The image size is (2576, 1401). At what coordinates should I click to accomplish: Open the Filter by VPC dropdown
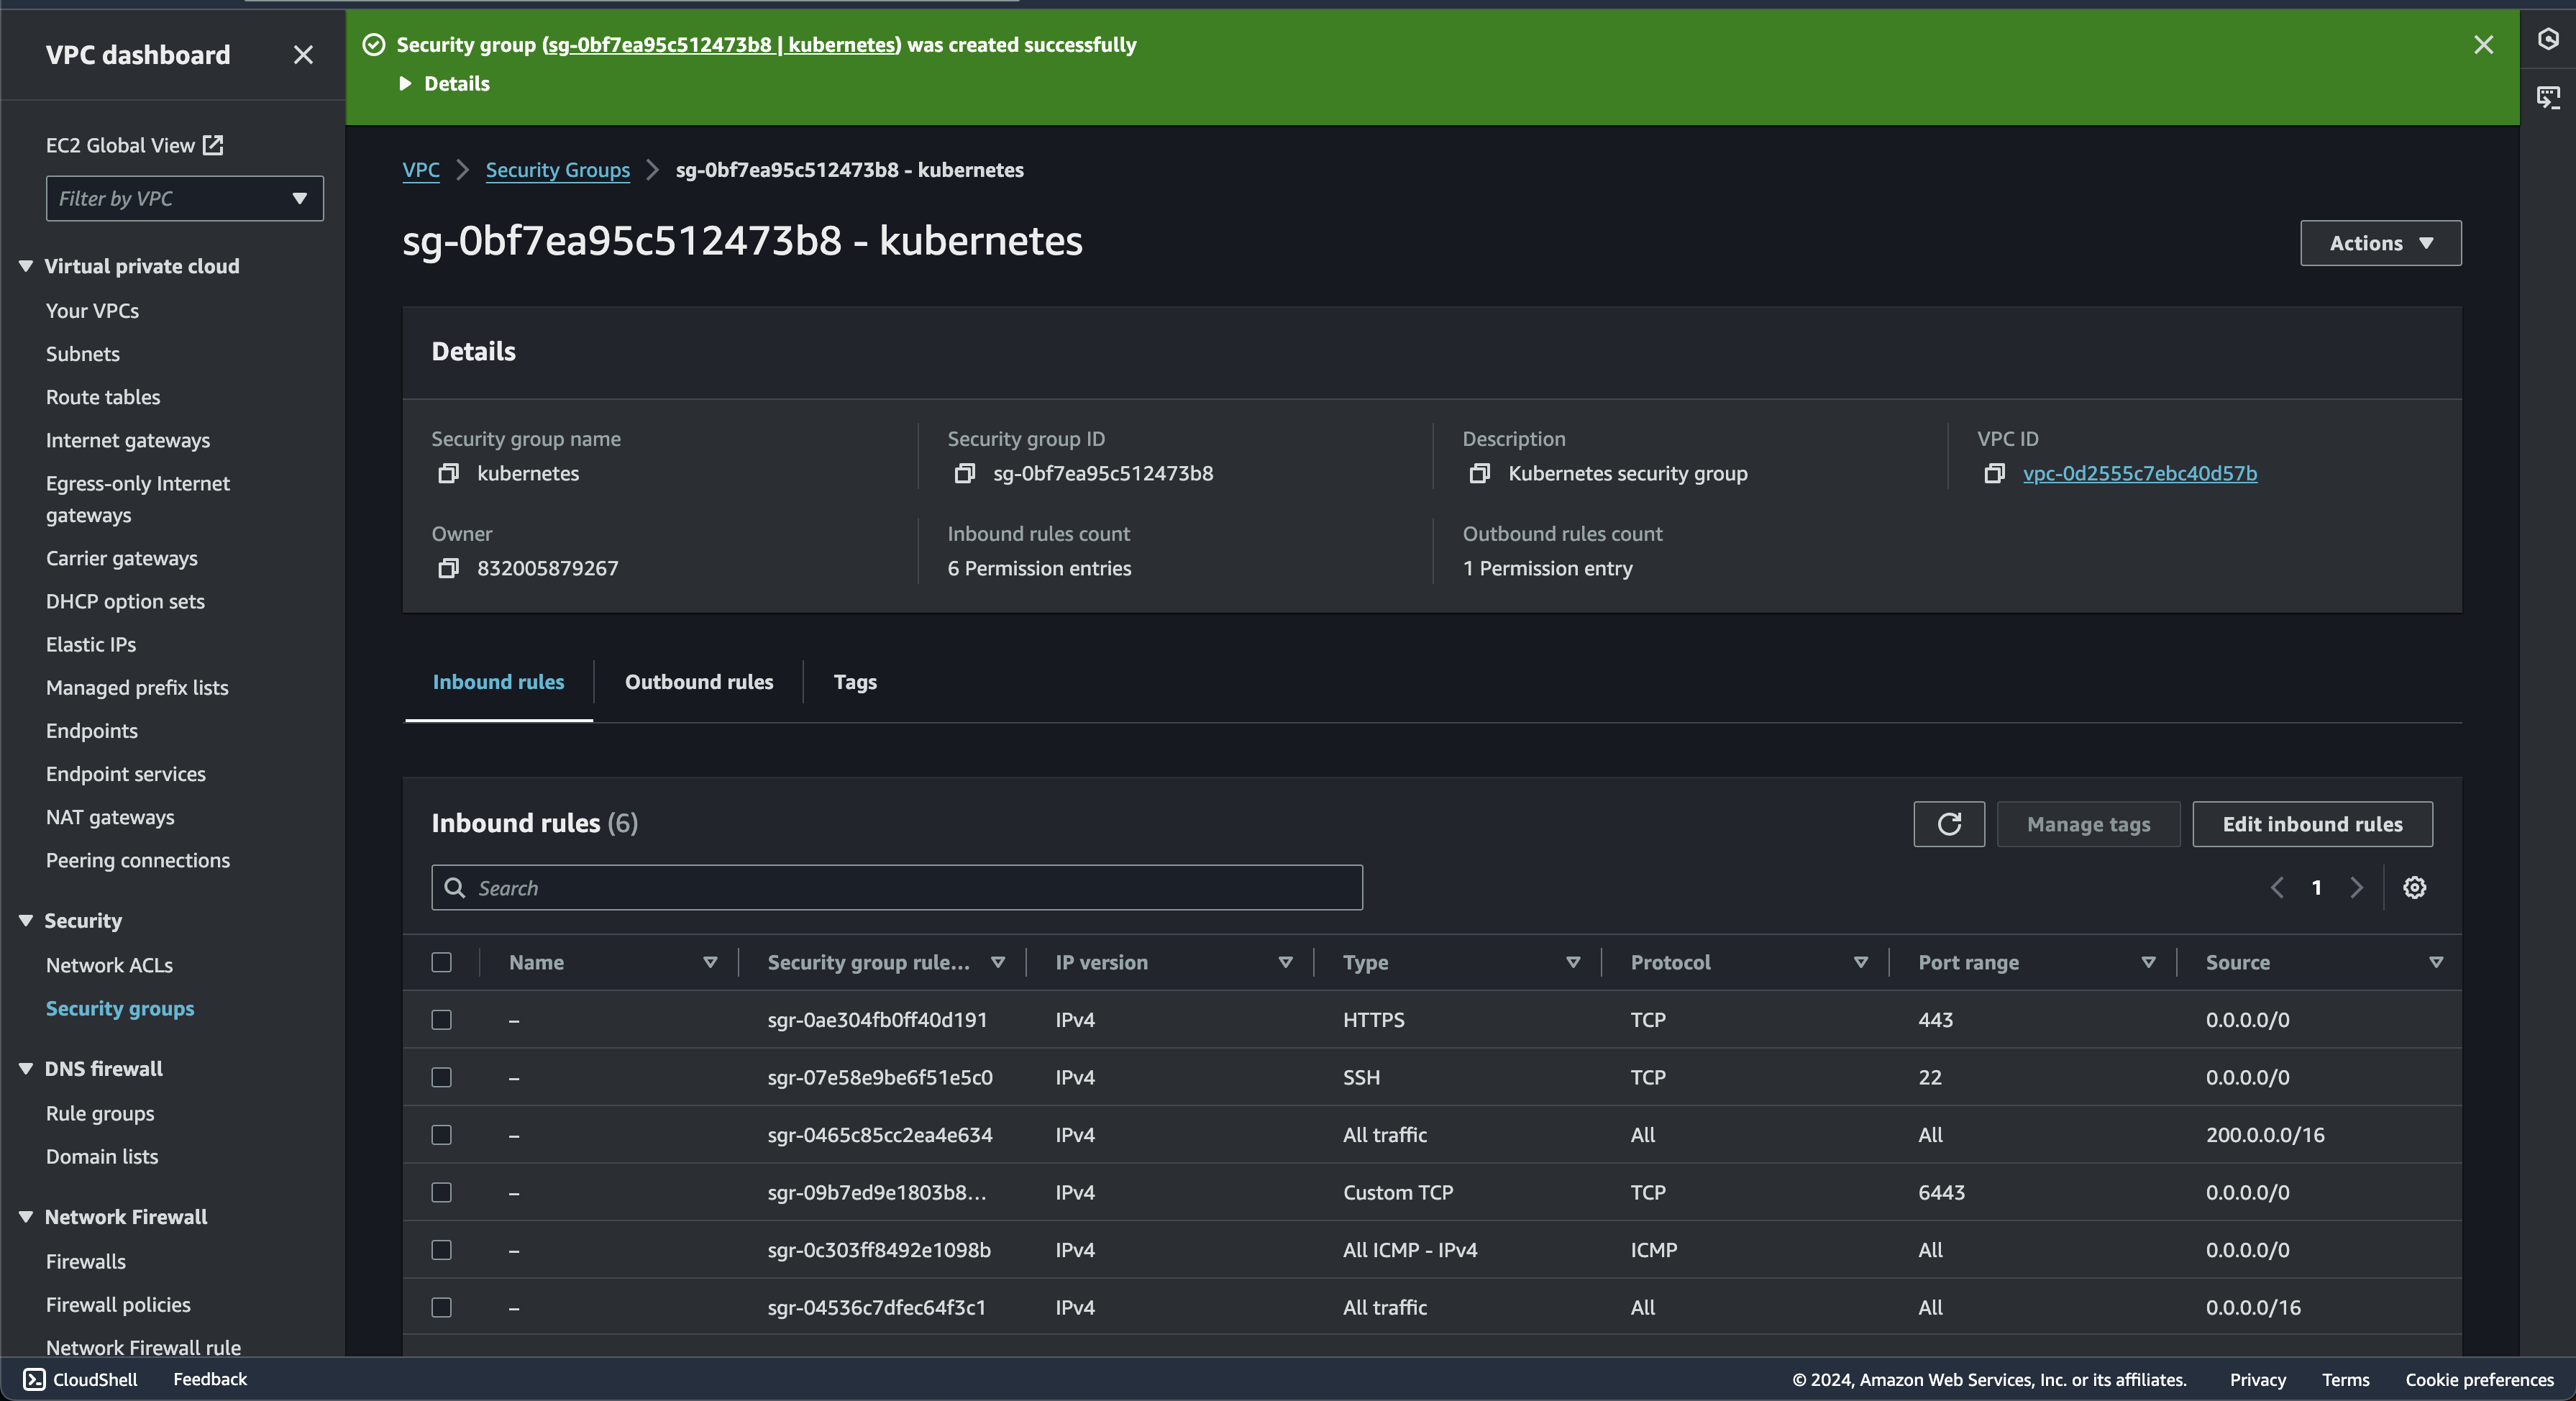pyautogui.click(x=184, y=198)
